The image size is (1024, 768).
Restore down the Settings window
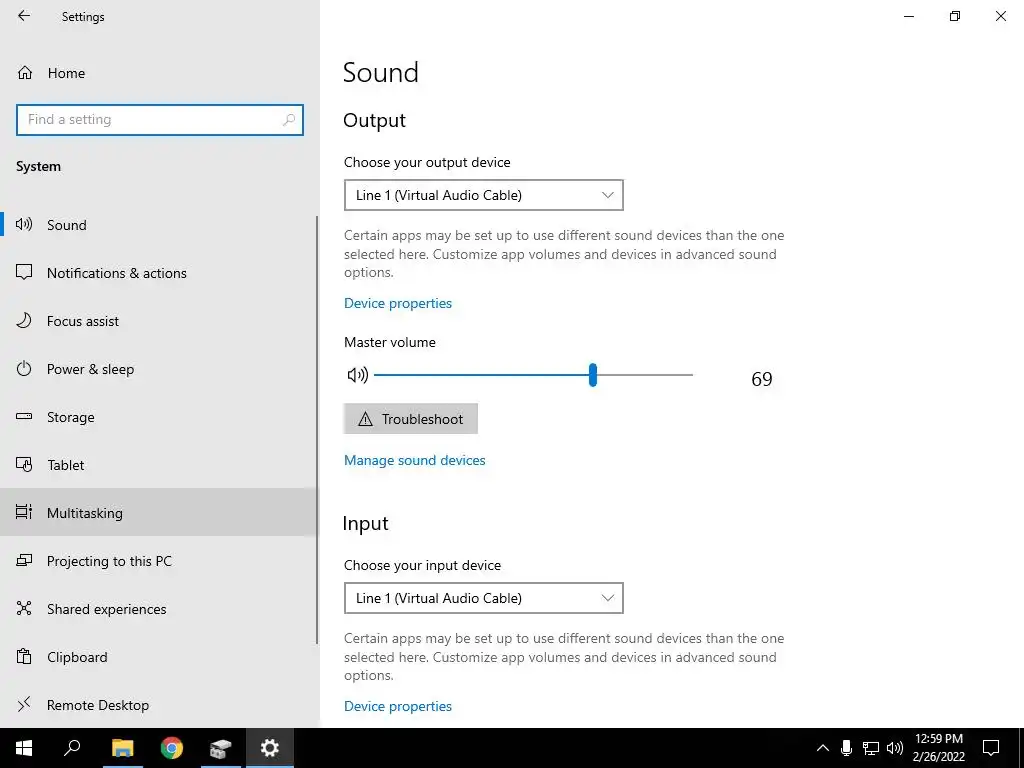(955, 16)
